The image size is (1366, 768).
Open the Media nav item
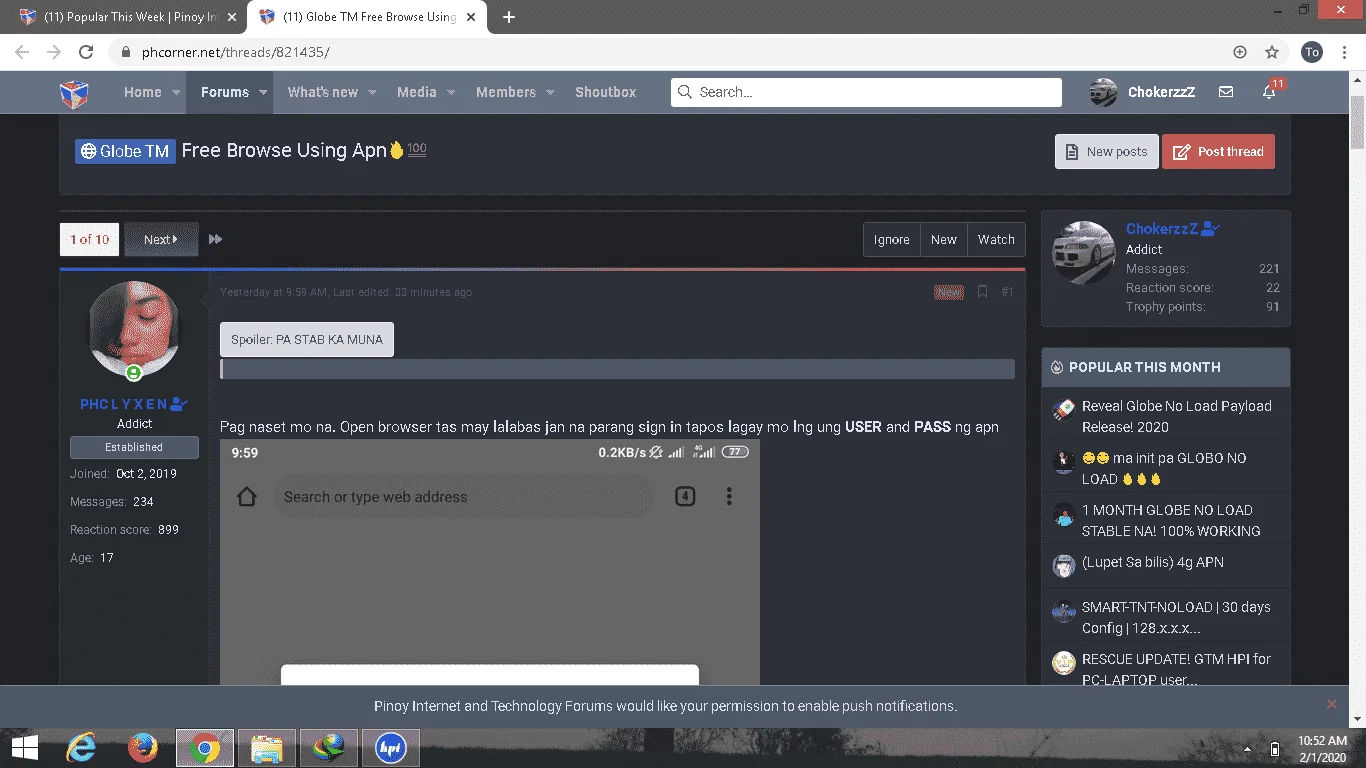[x=416, y=92]
